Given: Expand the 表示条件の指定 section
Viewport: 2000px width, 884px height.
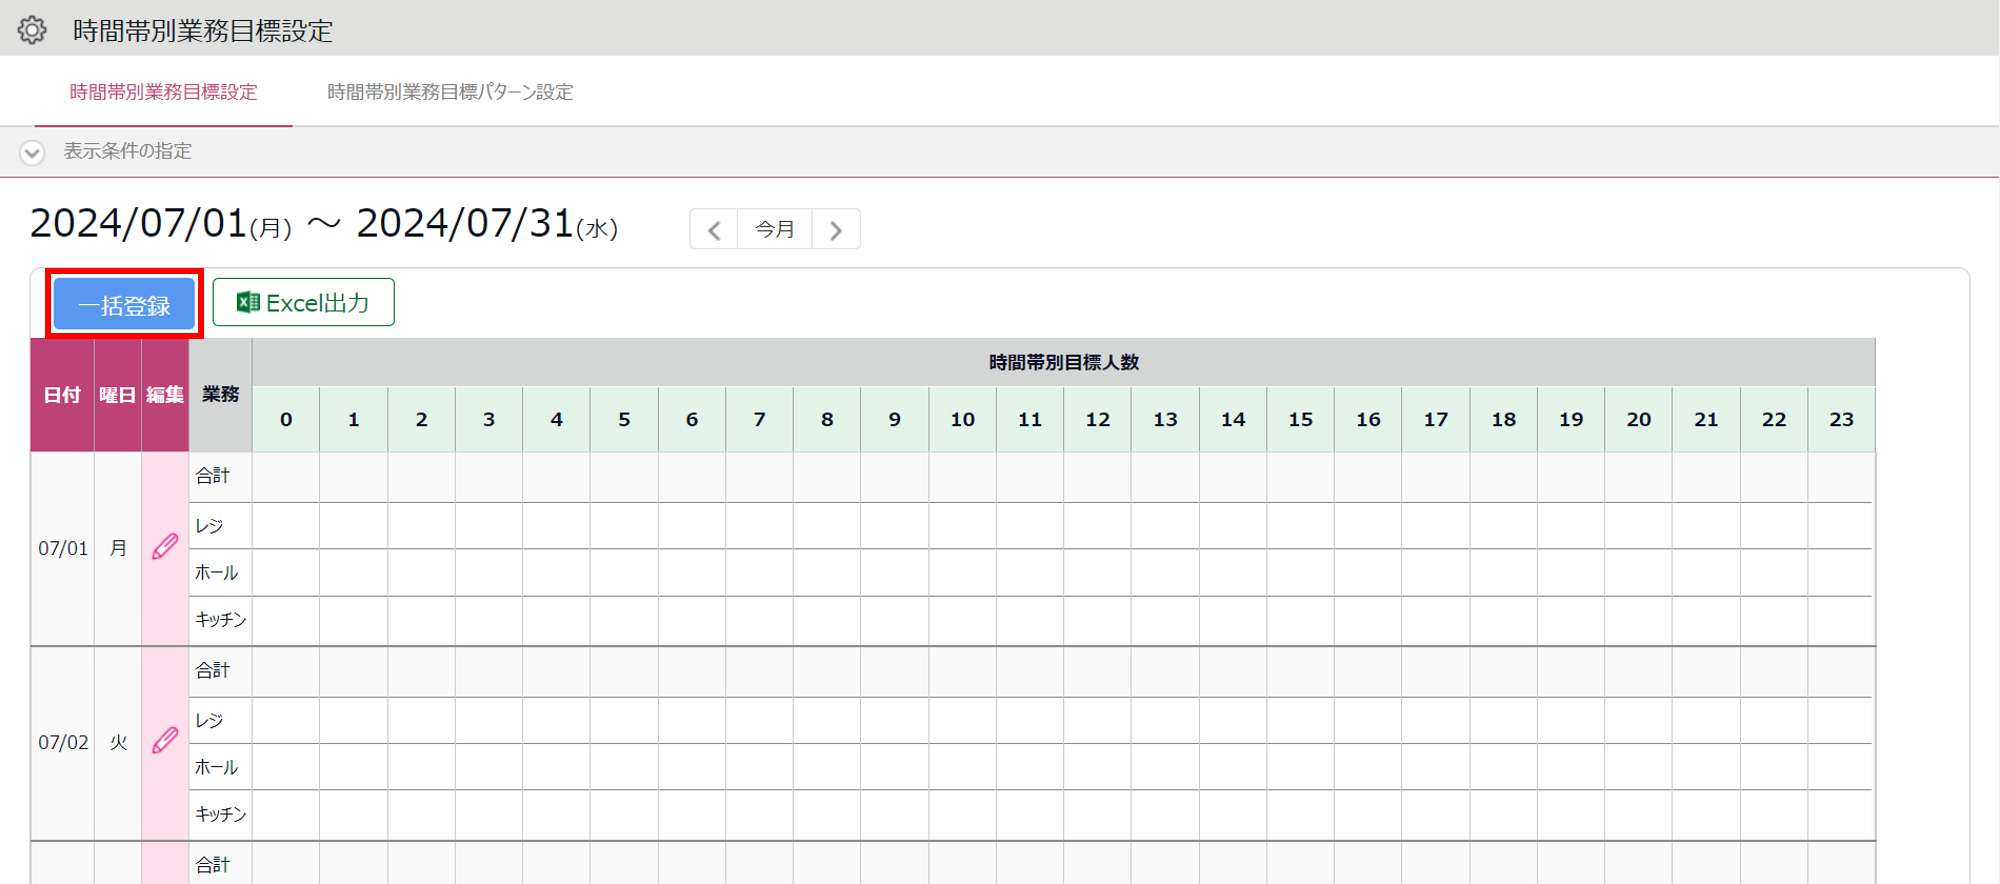Looking at the screenshot, I should [32, 152].
